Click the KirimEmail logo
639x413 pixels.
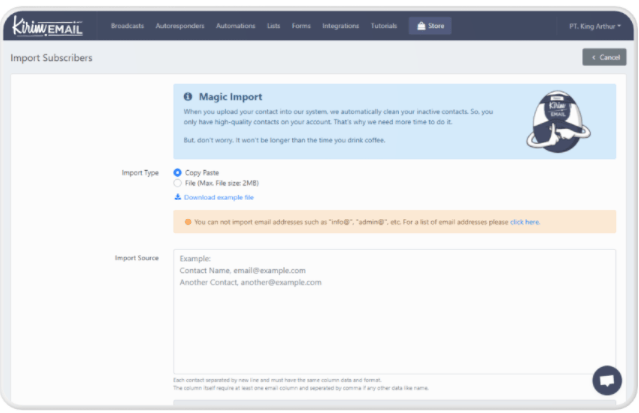(x=47, y=25)
